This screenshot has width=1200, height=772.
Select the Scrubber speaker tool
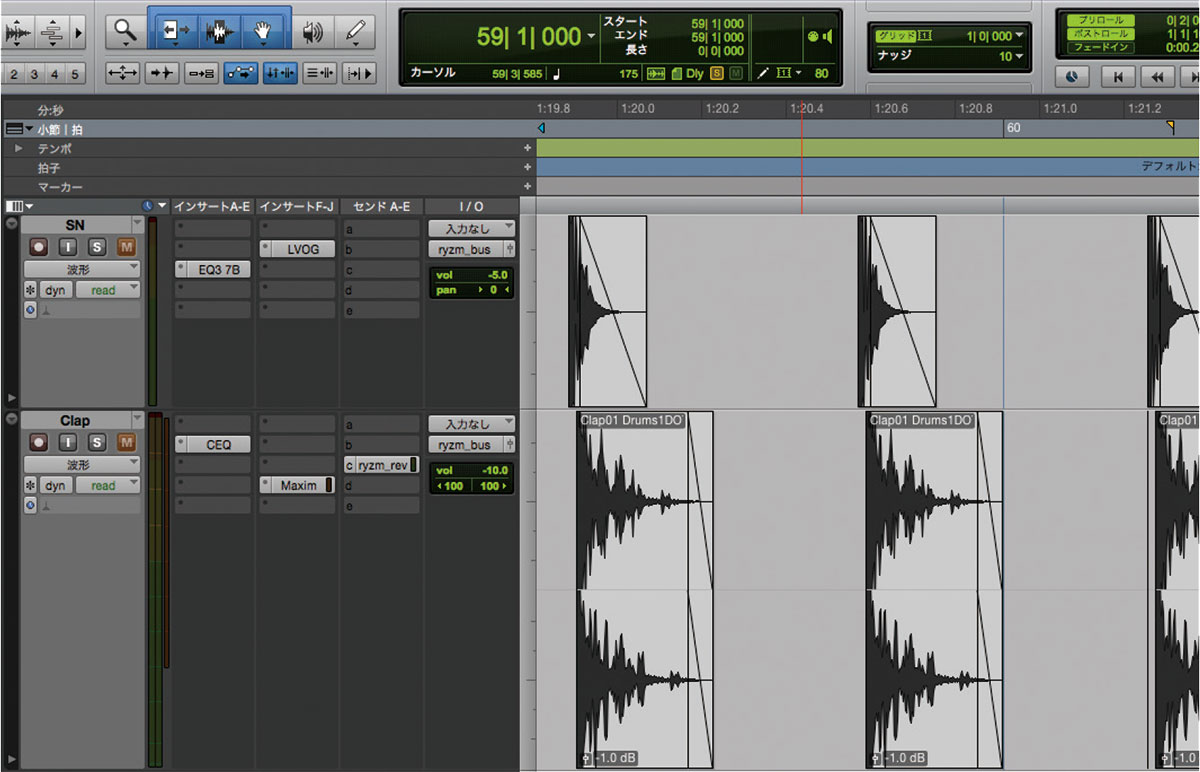click(x=313, y=32)
